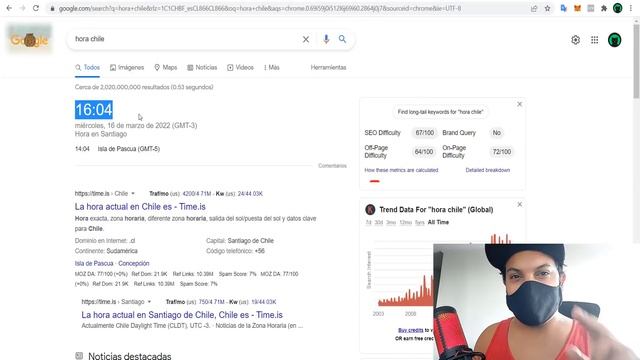Click the page vertical scrollbar
This screenshot has height=360, width=640.
(636, 61)
